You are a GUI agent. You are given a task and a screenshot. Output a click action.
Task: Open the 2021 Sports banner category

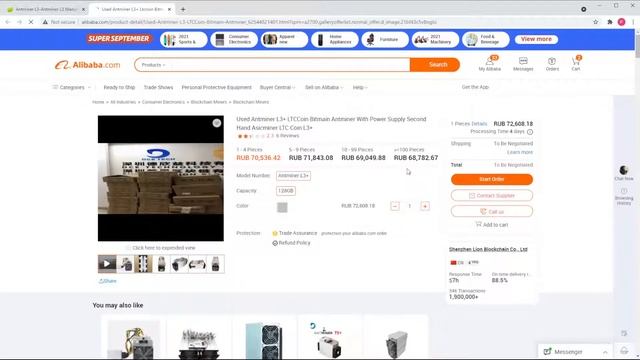point(184,40)
